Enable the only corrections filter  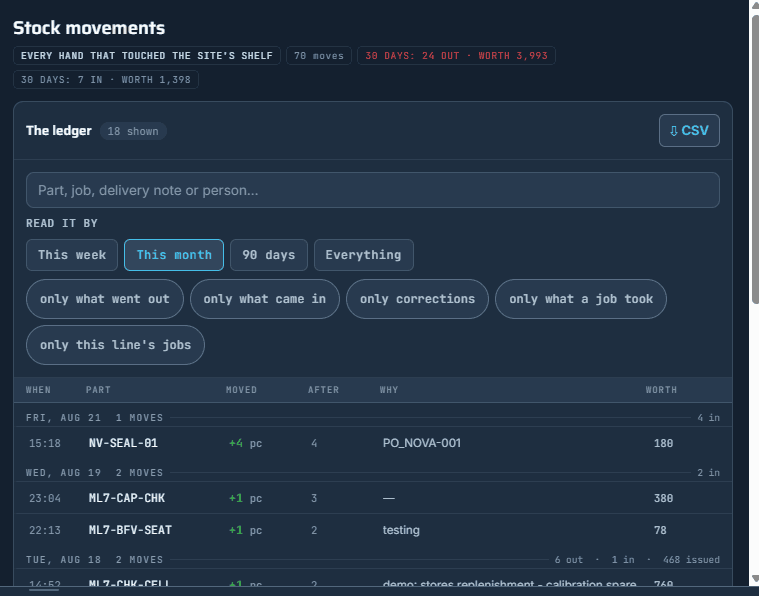(417, 299)
